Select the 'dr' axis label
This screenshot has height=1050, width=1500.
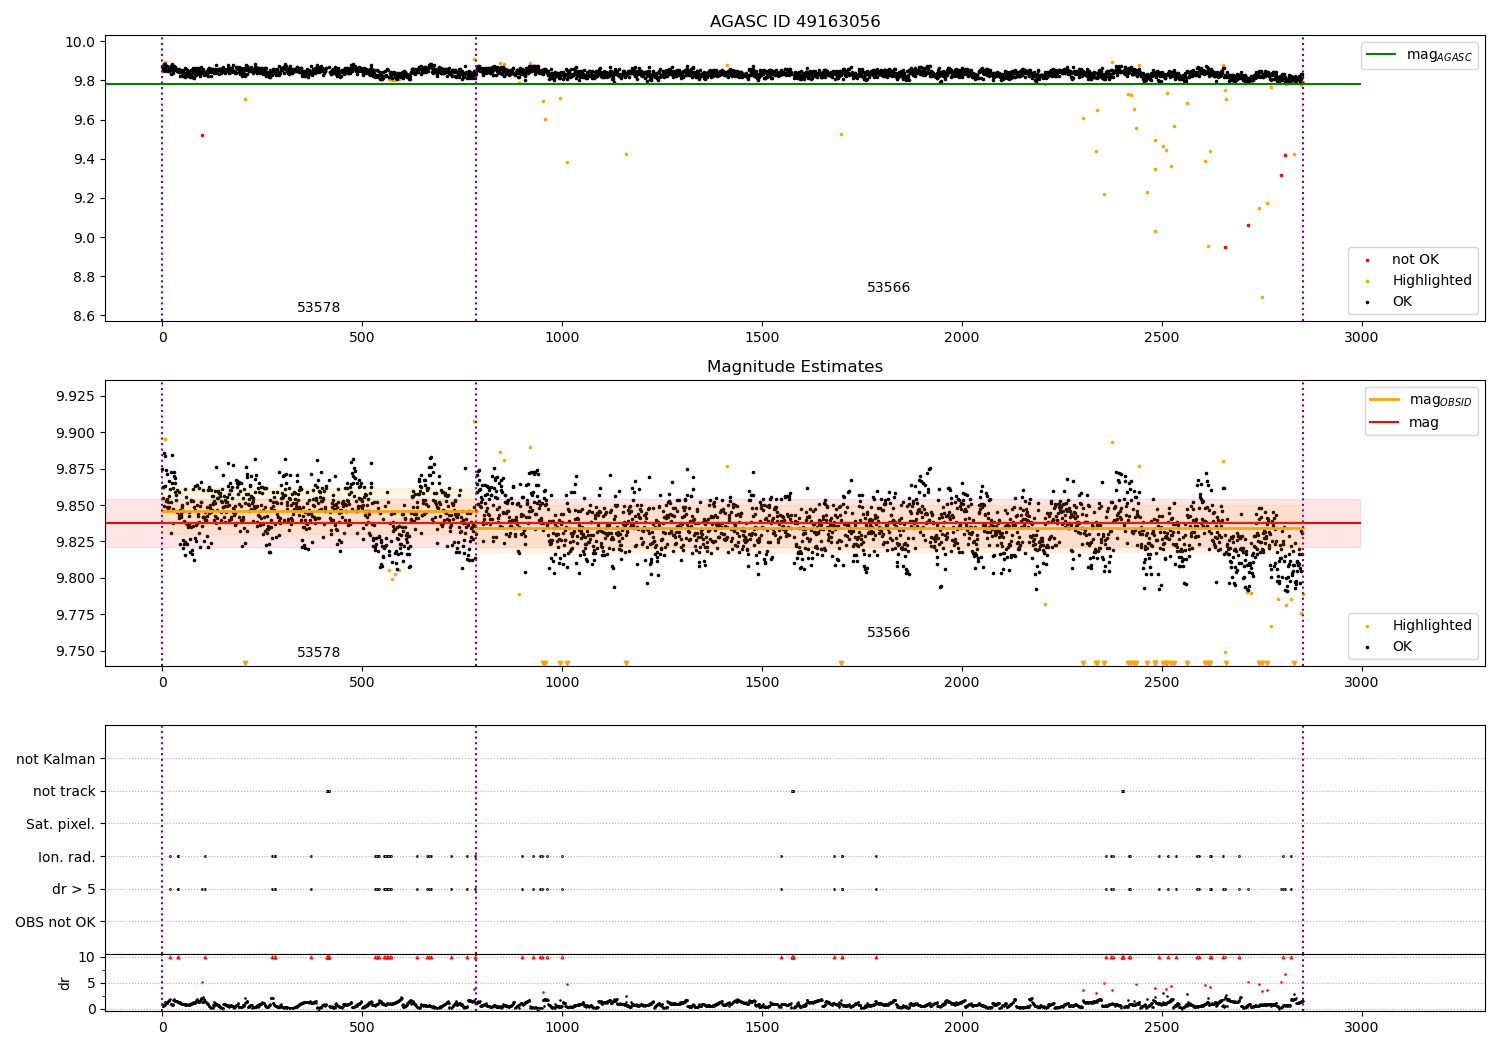tap(65, 983)
